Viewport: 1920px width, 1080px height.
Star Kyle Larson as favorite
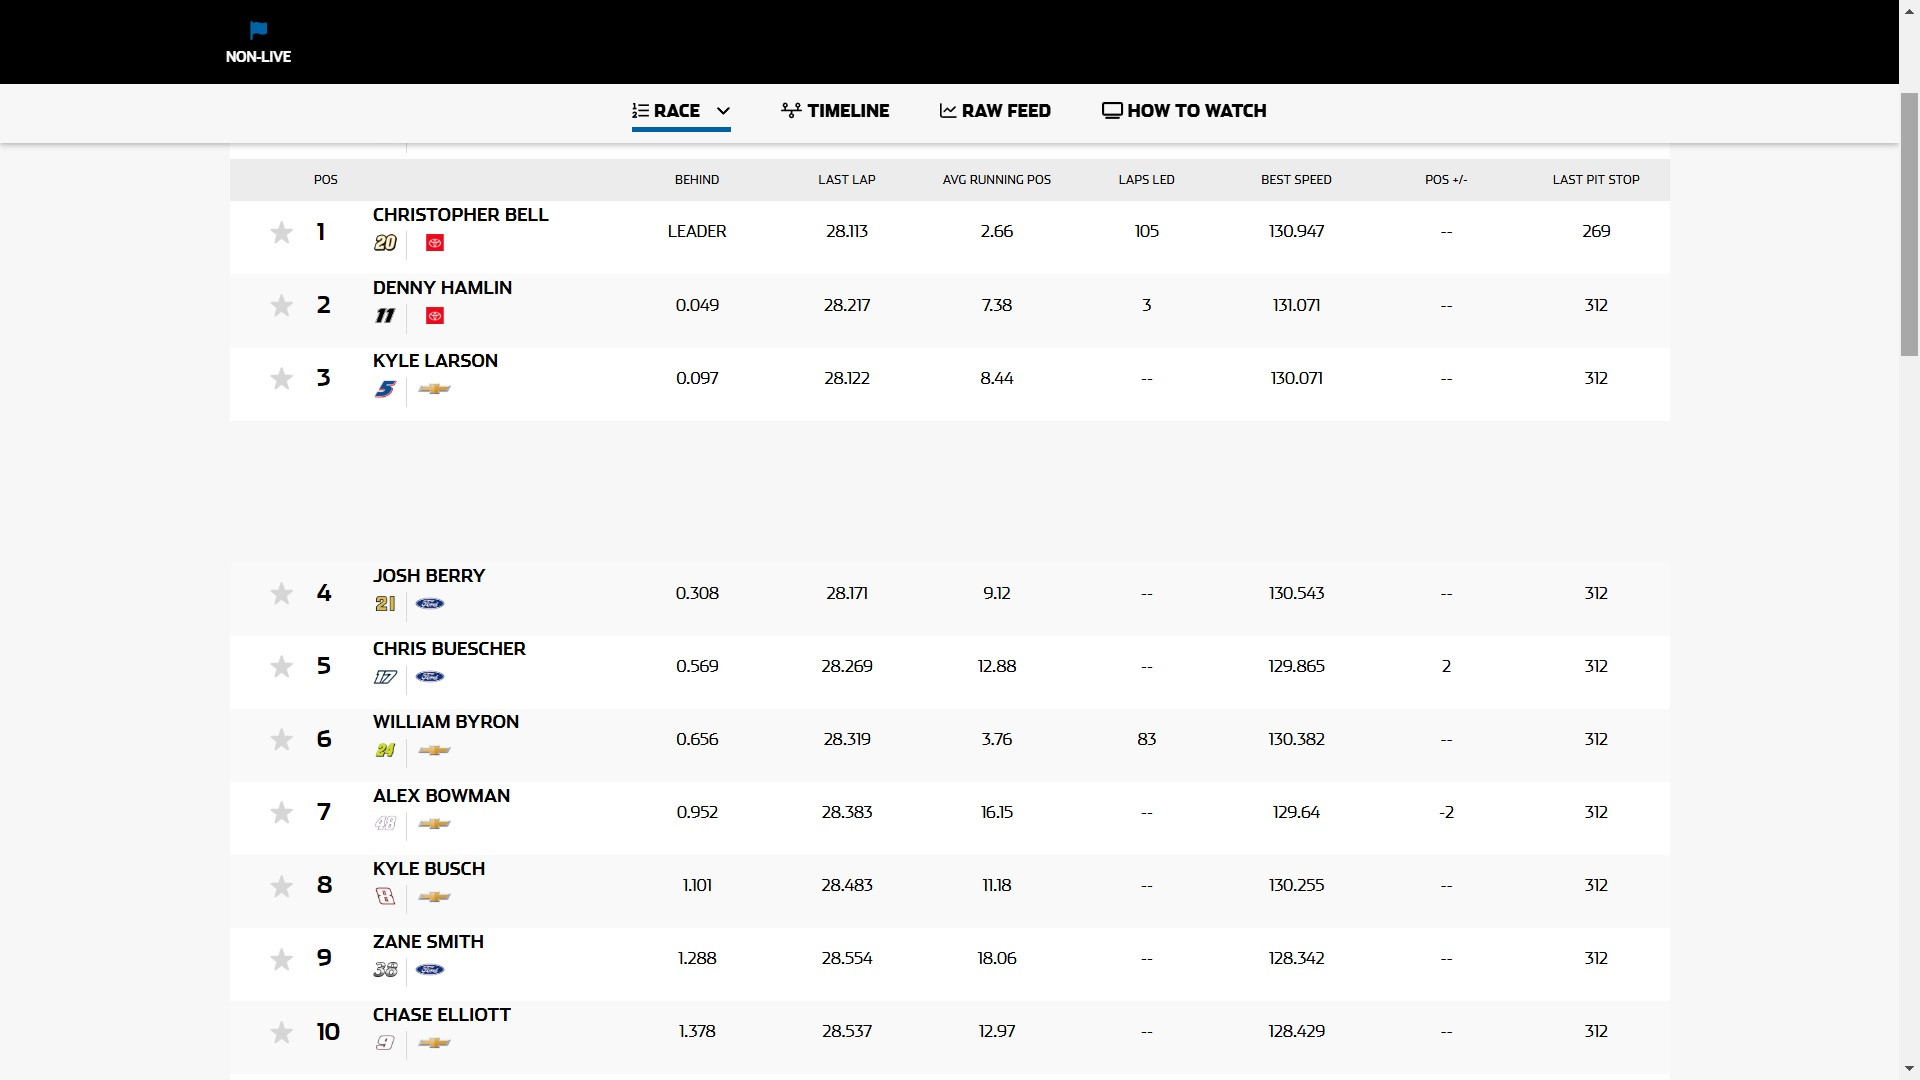pyautogui.click(x=281, y=378)
